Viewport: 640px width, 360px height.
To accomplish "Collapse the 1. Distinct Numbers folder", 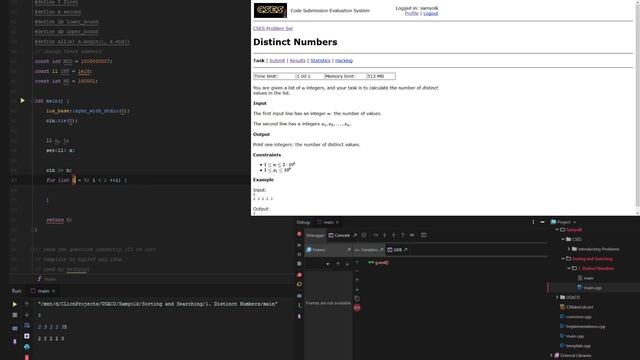I will 569,269.
